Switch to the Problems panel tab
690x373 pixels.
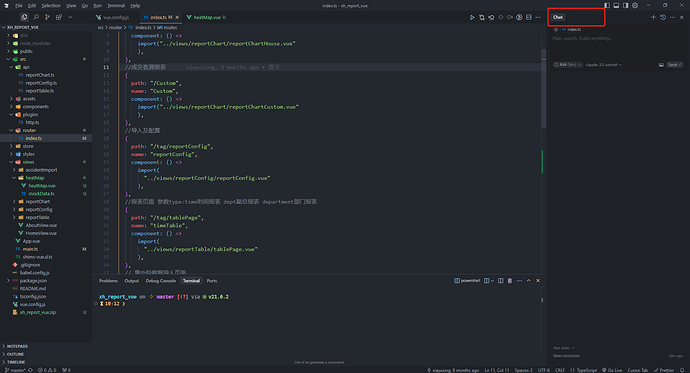coord(108,281)
